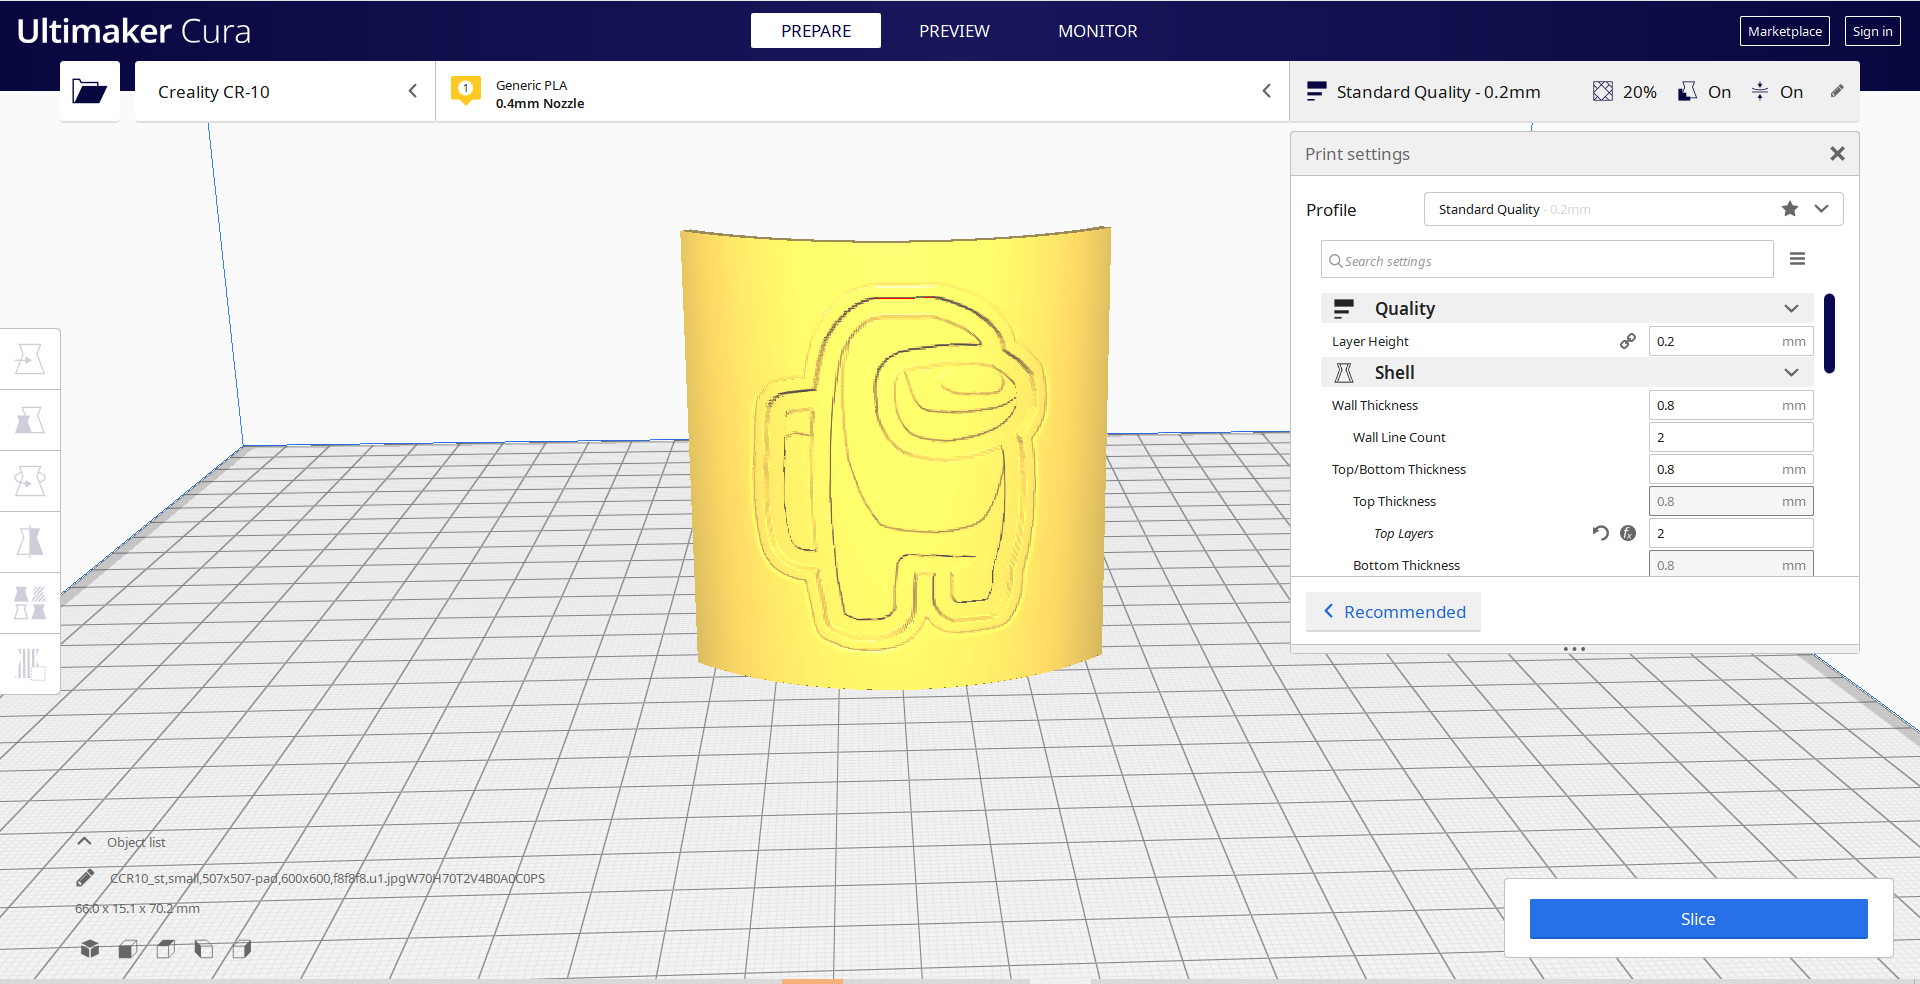
Task: Select the Mirror tool in left toolbar
Action: tap(30, 542)
